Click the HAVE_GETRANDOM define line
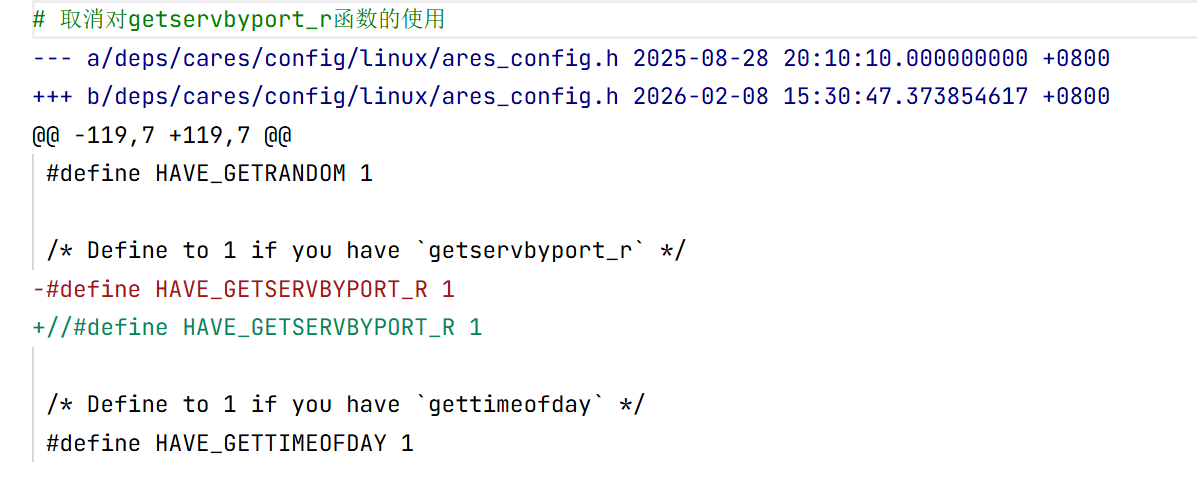Image resolution: width=1197 pixels, height=495 pixels. point(209,173)
